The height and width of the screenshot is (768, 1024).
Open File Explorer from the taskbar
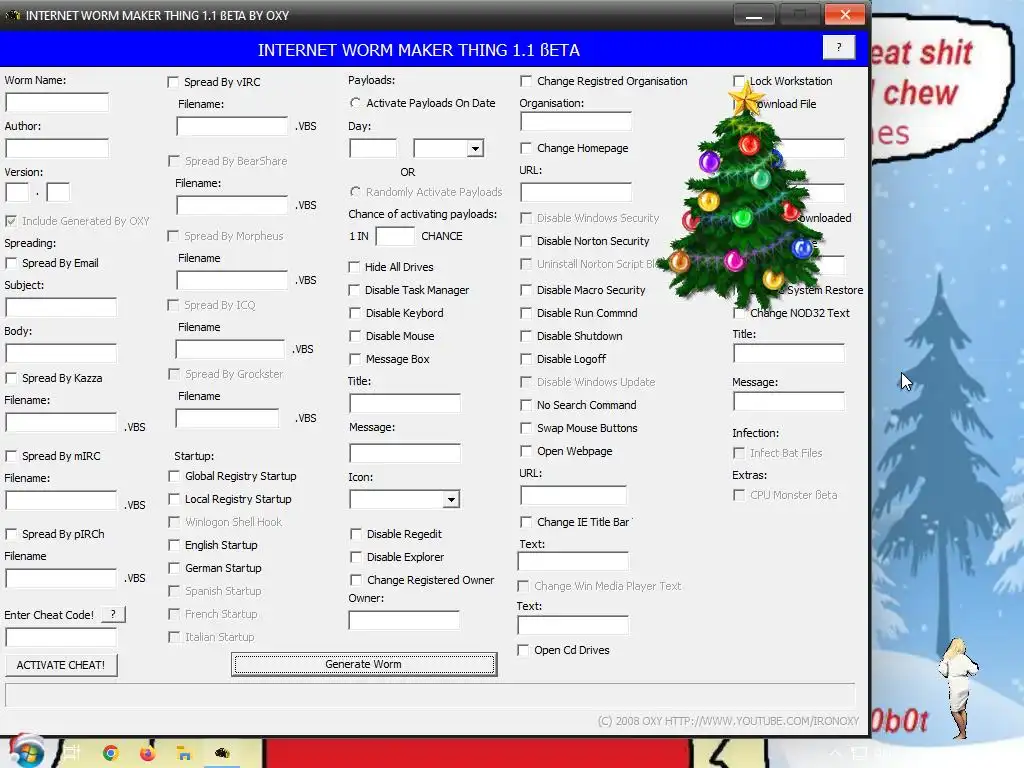coord(184,753)
